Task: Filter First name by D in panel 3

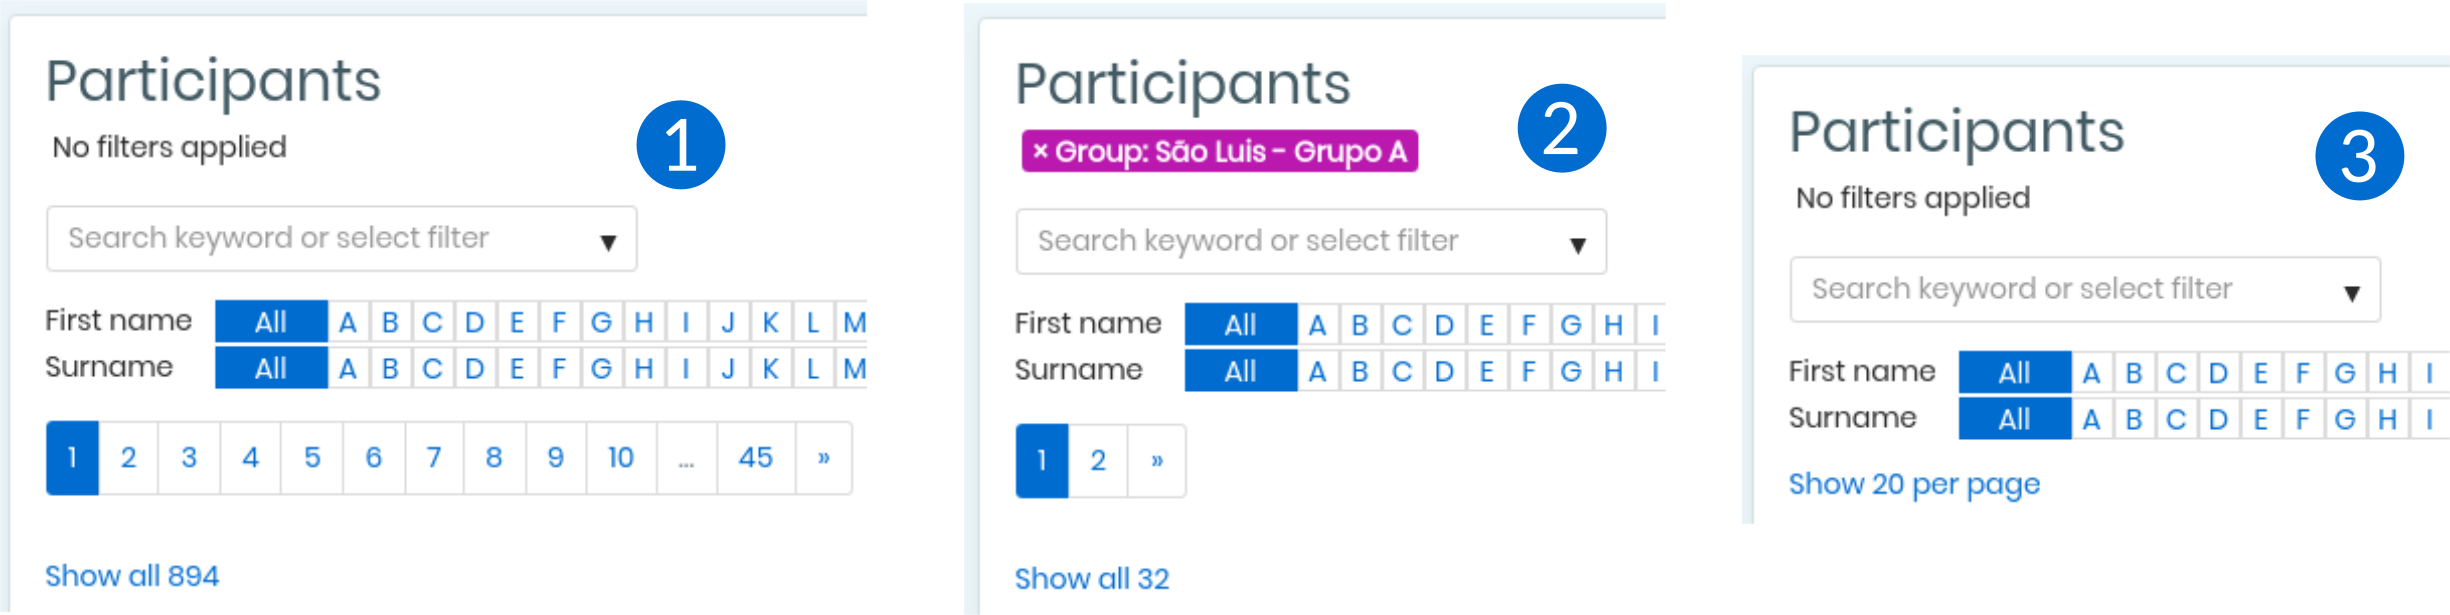Action: (2218, 373)
